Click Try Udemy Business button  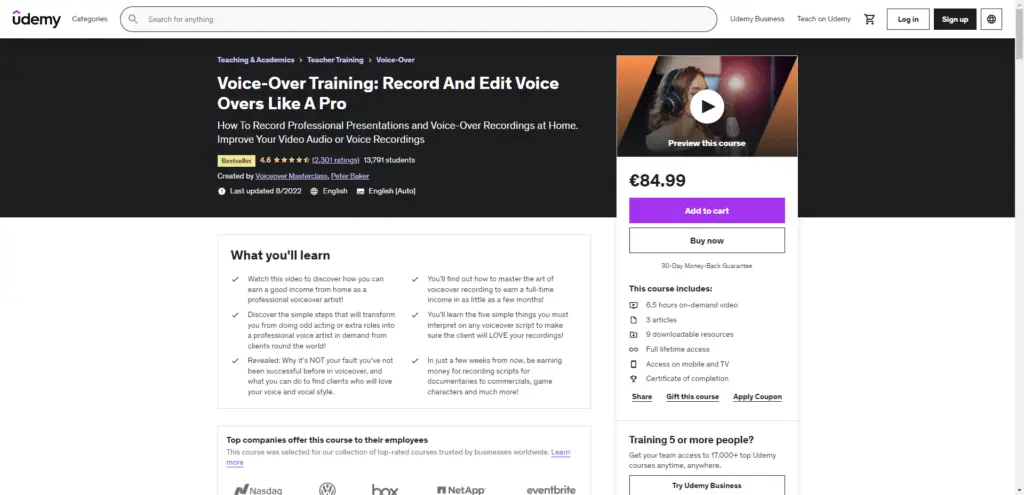coord(707,485)
